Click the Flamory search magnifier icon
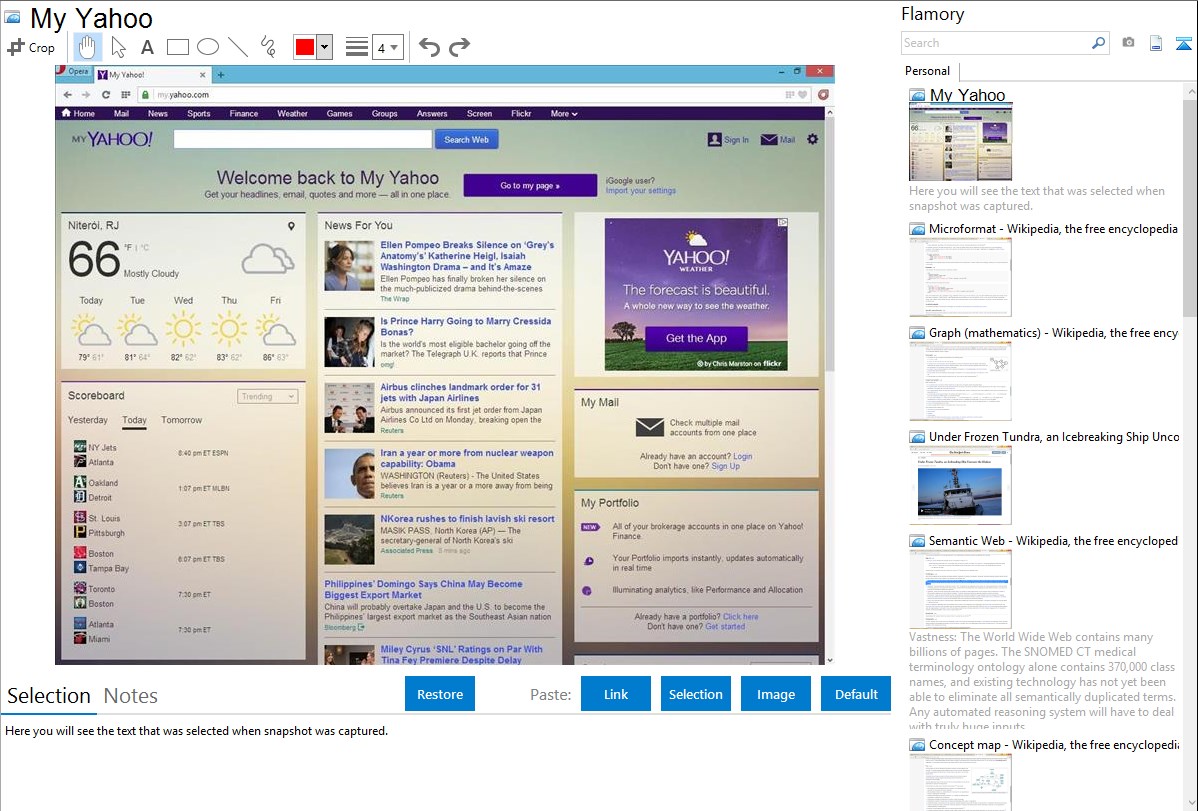Image resolution: width=1198 pixels, height=811 pixels. tap(1098, 43)
